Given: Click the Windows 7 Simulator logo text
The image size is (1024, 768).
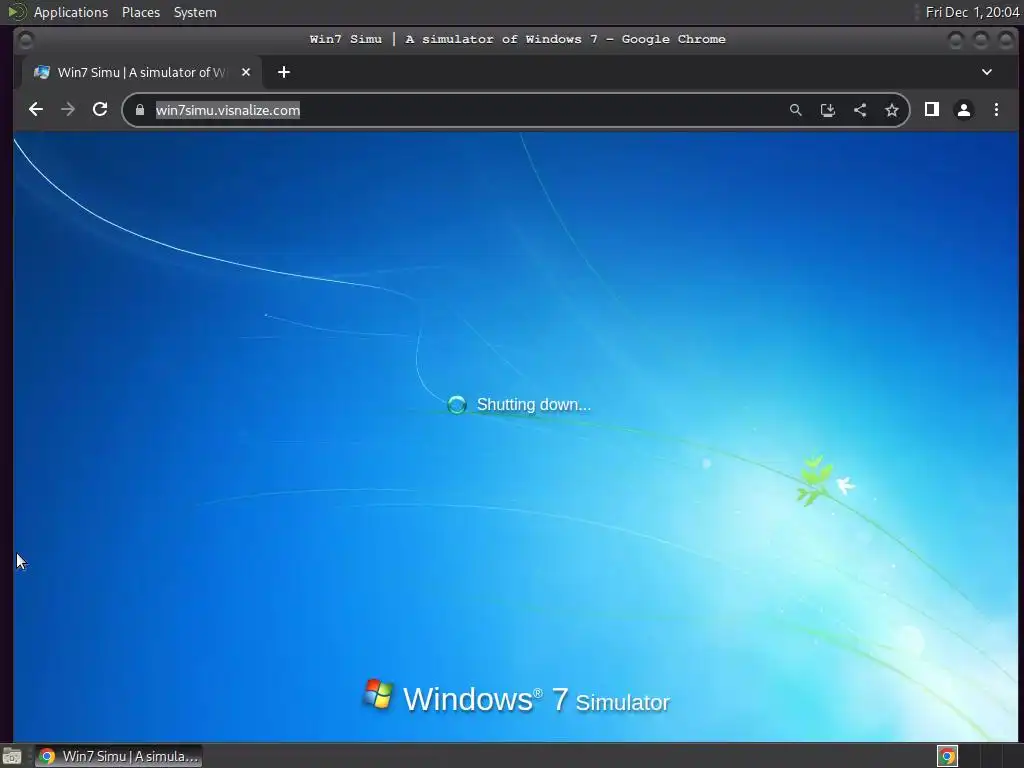Looking at the screenshot, I should (536, 699).
